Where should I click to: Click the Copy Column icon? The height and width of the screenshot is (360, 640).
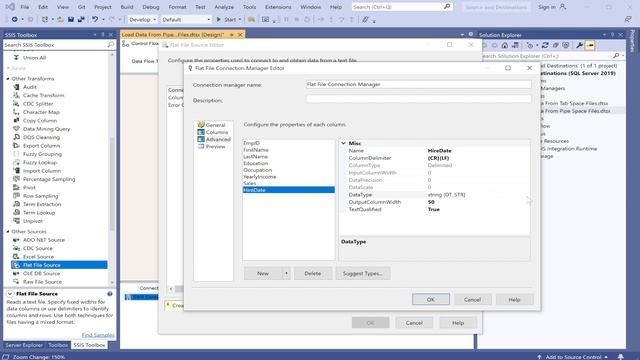[x=16, y=120]
